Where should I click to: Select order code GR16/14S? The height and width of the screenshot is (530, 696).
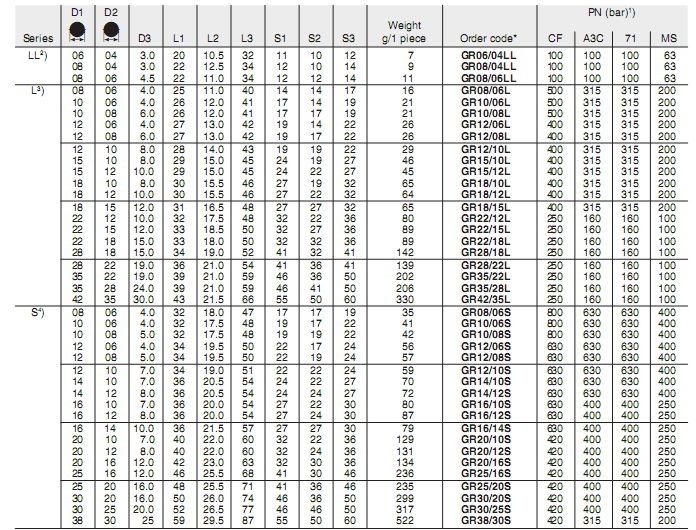488,427
